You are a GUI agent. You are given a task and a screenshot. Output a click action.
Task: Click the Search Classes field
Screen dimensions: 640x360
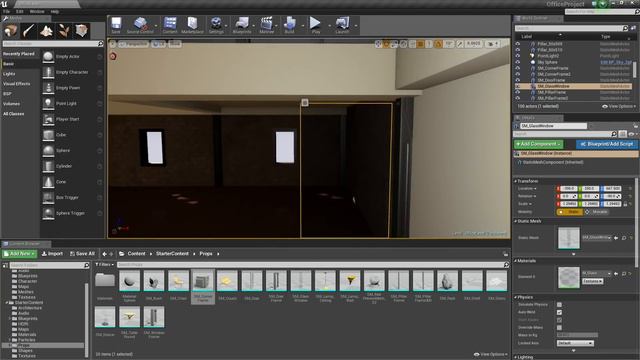[x=53, y=44]
